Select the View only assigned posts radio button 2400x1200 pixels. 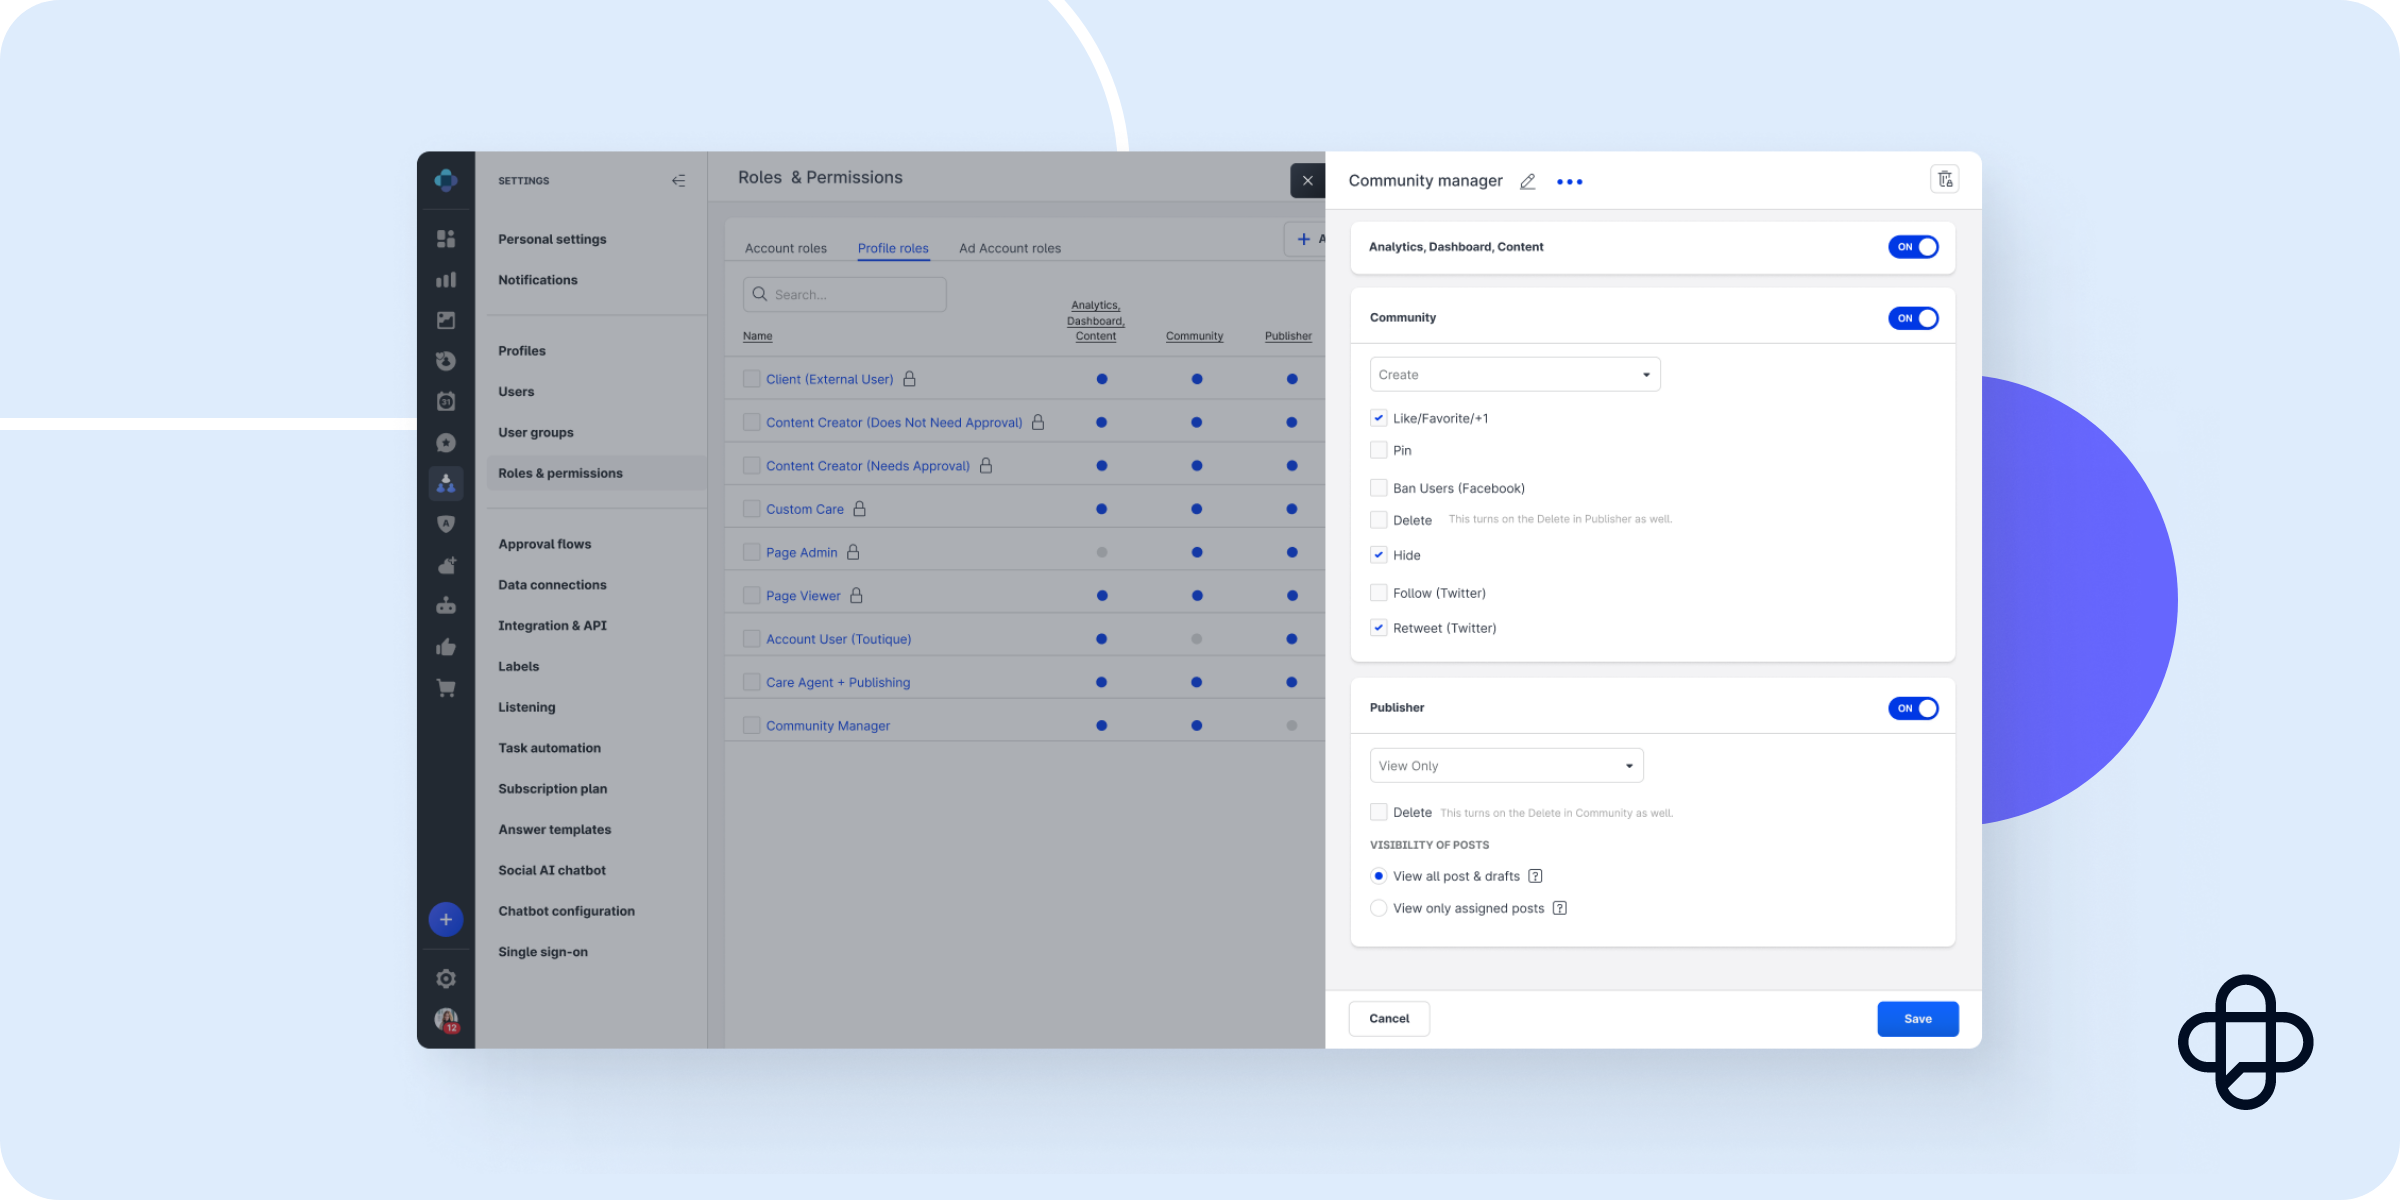pyautogui.click(x=1379, y=907)
